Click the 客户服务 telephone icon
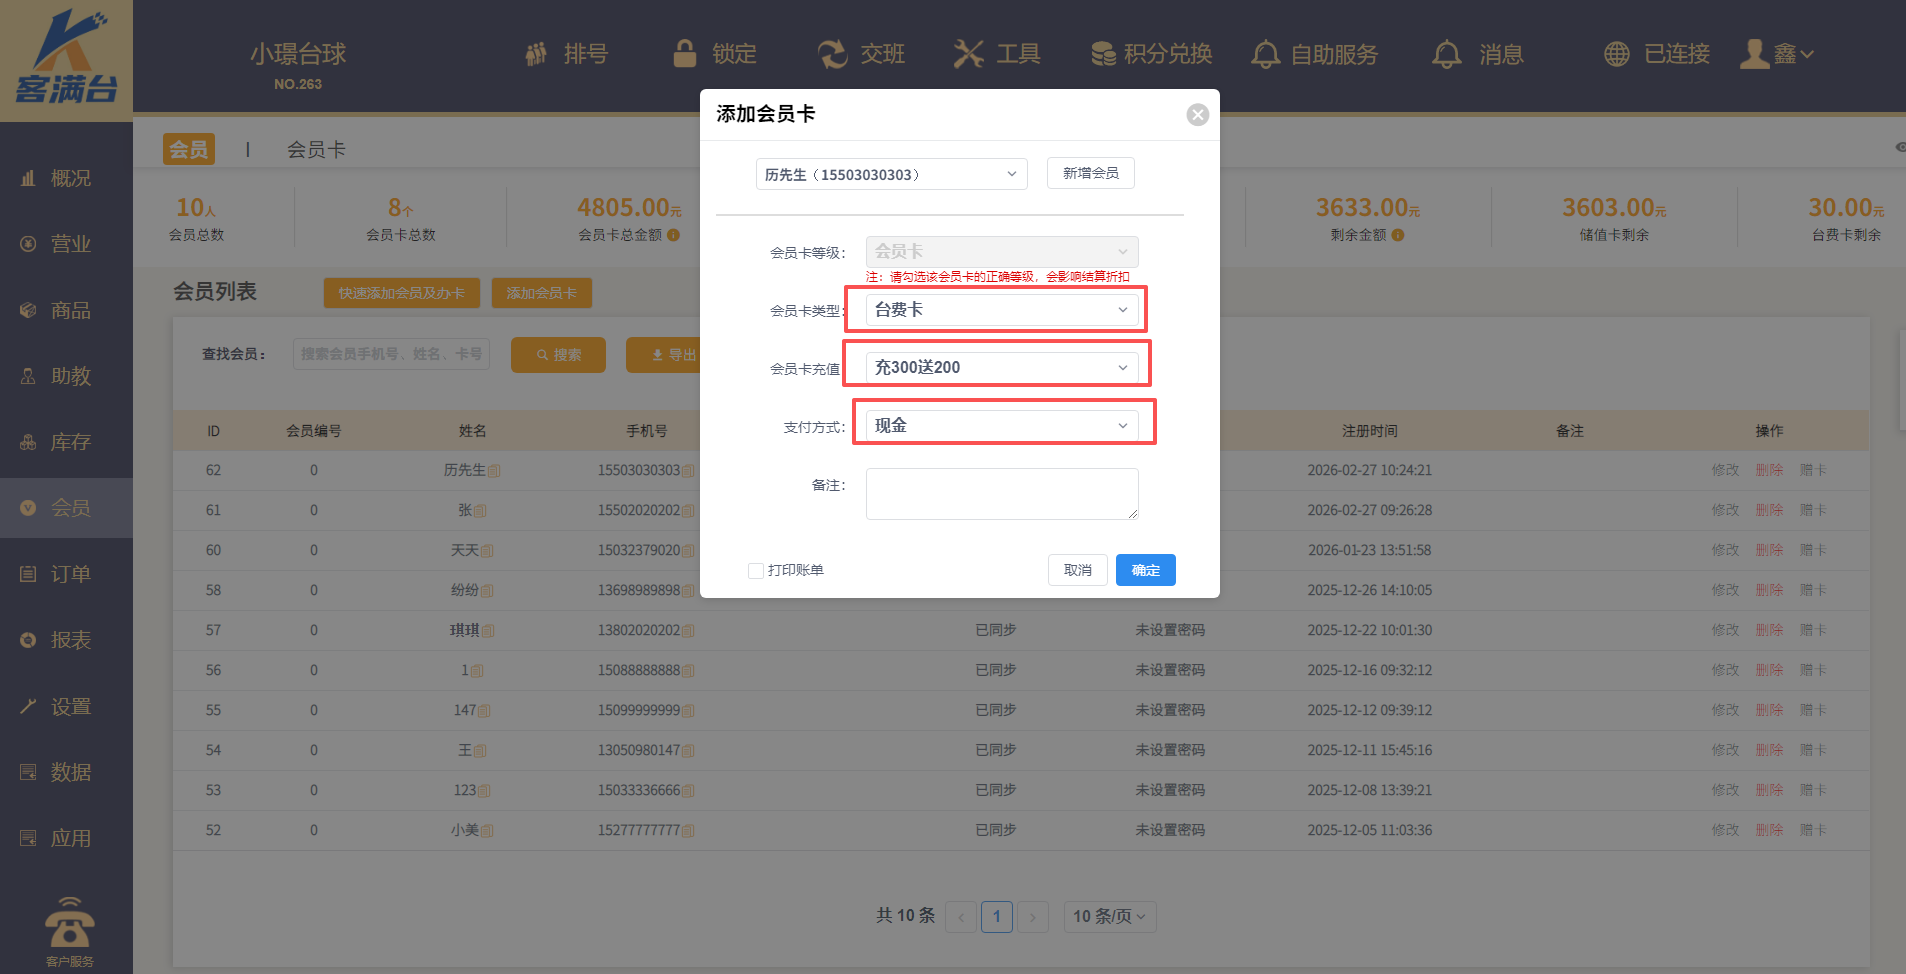The width and height of the screenshot is (1906, 974). click(x=69, y=924)
